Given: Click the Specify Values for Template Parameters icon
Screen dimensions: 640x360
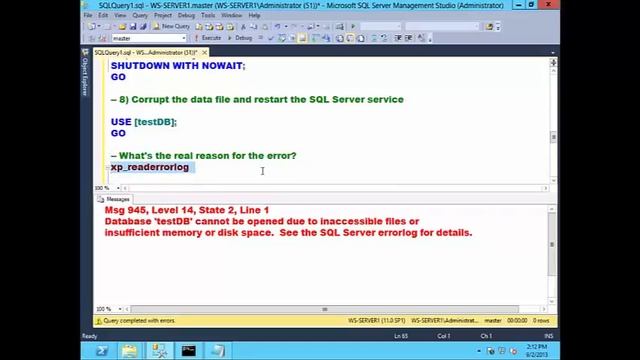Looking at the screenshot, I should tap(421, 38).
